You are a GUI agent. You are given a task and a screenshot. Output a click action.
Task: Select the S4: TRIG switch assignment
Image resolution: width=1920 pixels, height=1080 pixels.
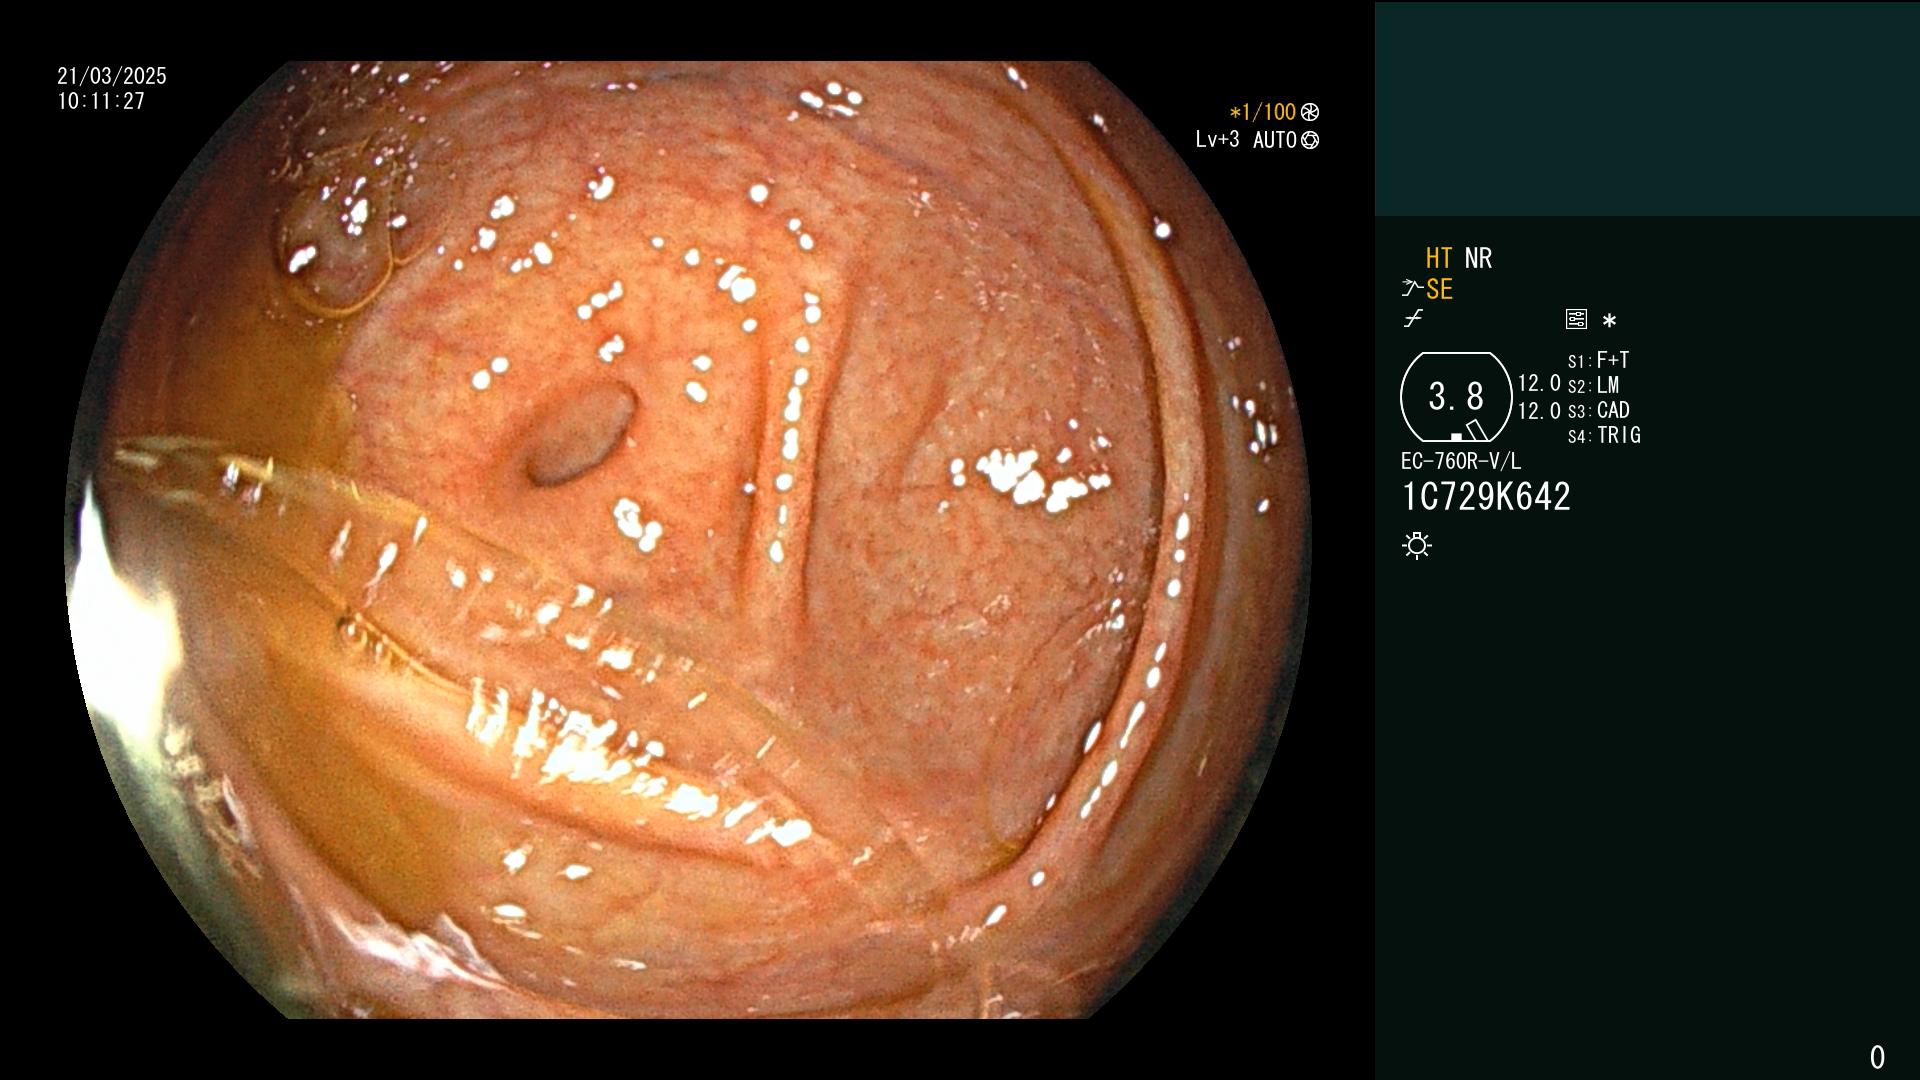pos(1604,435)
